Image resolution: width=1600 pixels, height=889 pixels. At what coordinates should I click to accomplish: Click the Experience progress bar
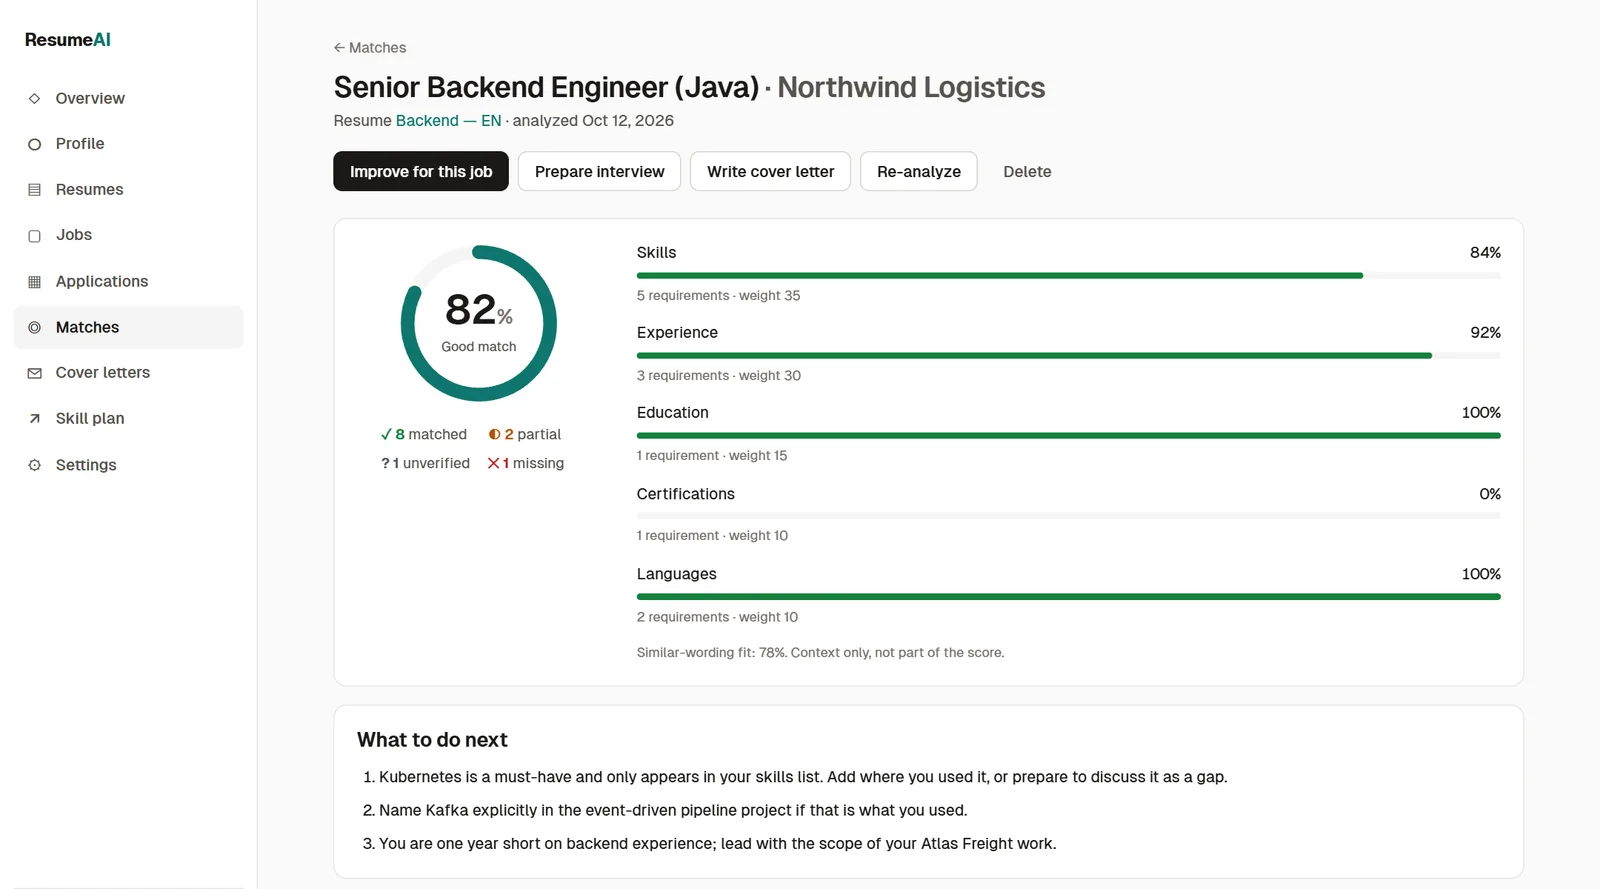pos(1068,355)
